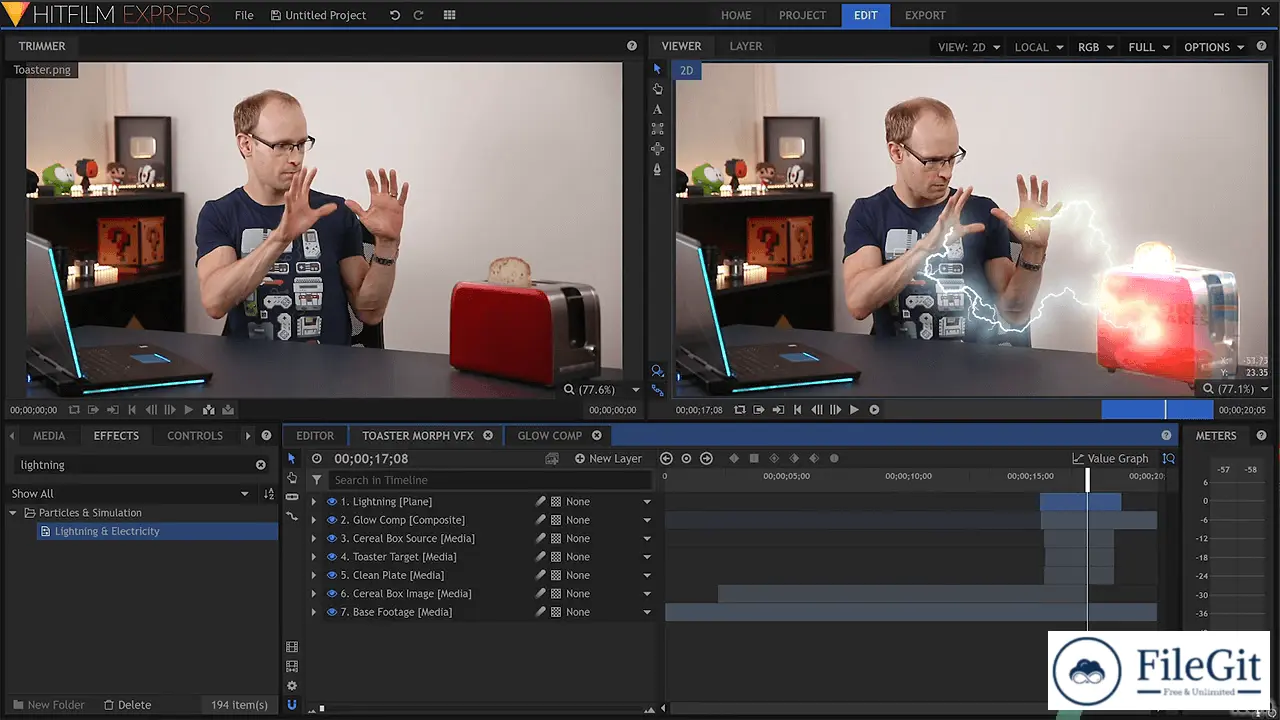Switch to the EXPORT tab
Image resolution: width=1280 pixels, height=720 pixels.
925,15
